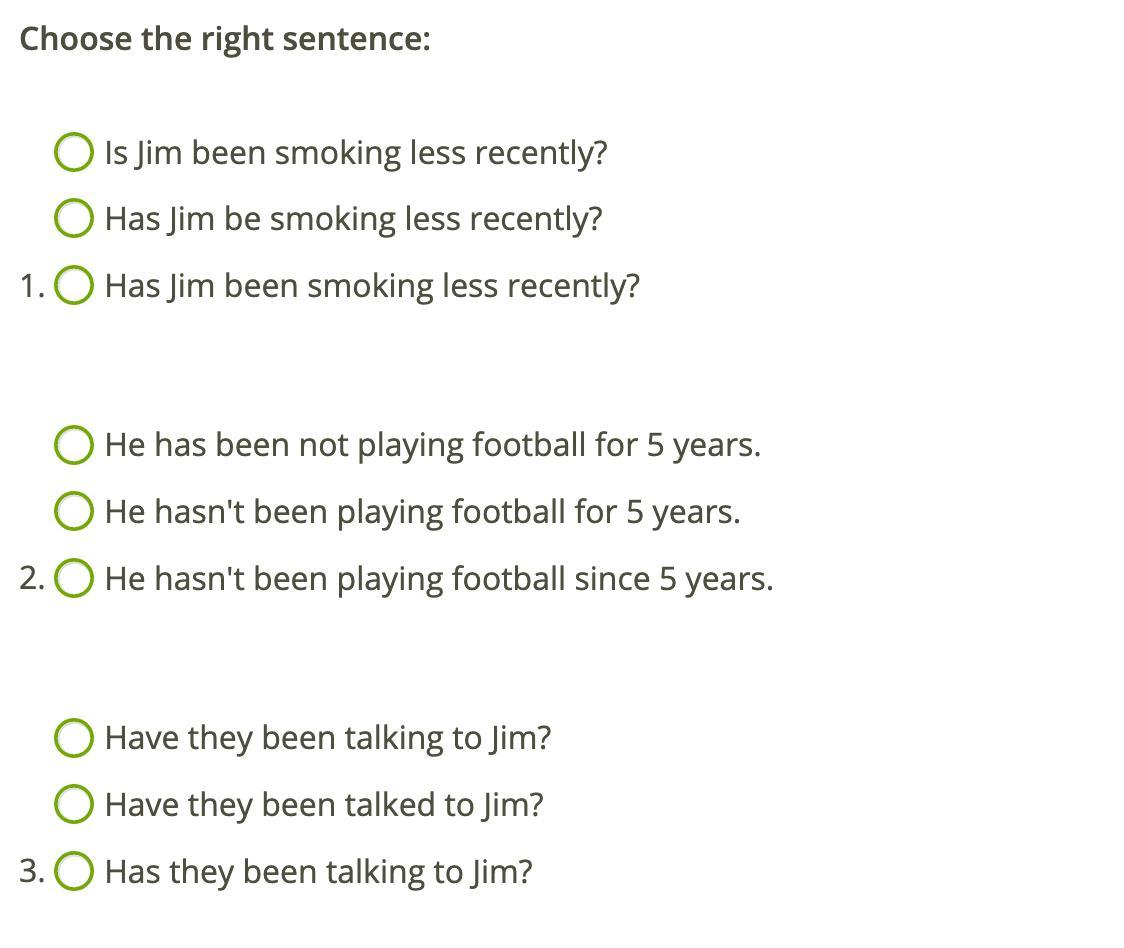This screenshot has width=1124, height=948.
Task: Select radio "Have they been talked to Jim?"
Action: [74, 804]
